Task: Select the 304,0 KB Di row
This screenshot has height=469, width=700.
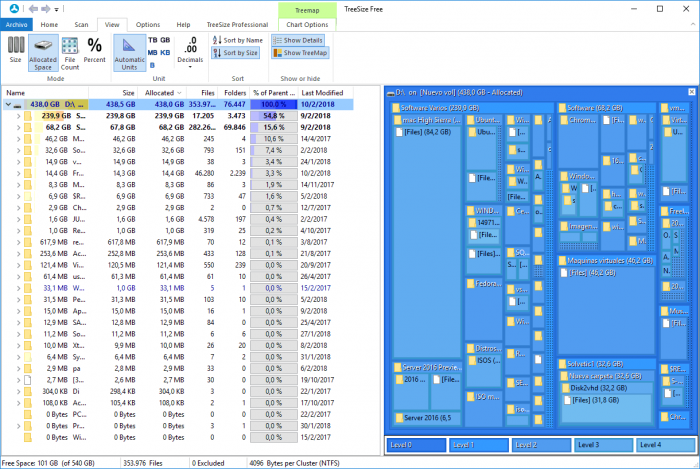Action: click(x=178, y=392)
